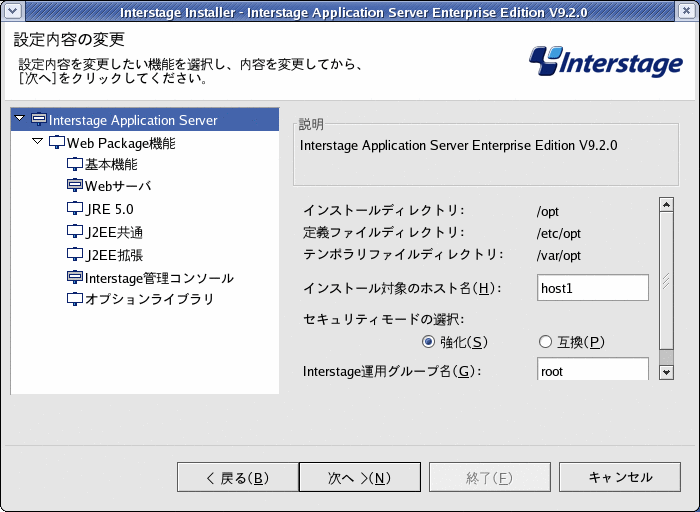The height and width of the screenshot is (512, 700).
Task: Click the Webサーバ feature icon
Action: click(x=75, y=185)
